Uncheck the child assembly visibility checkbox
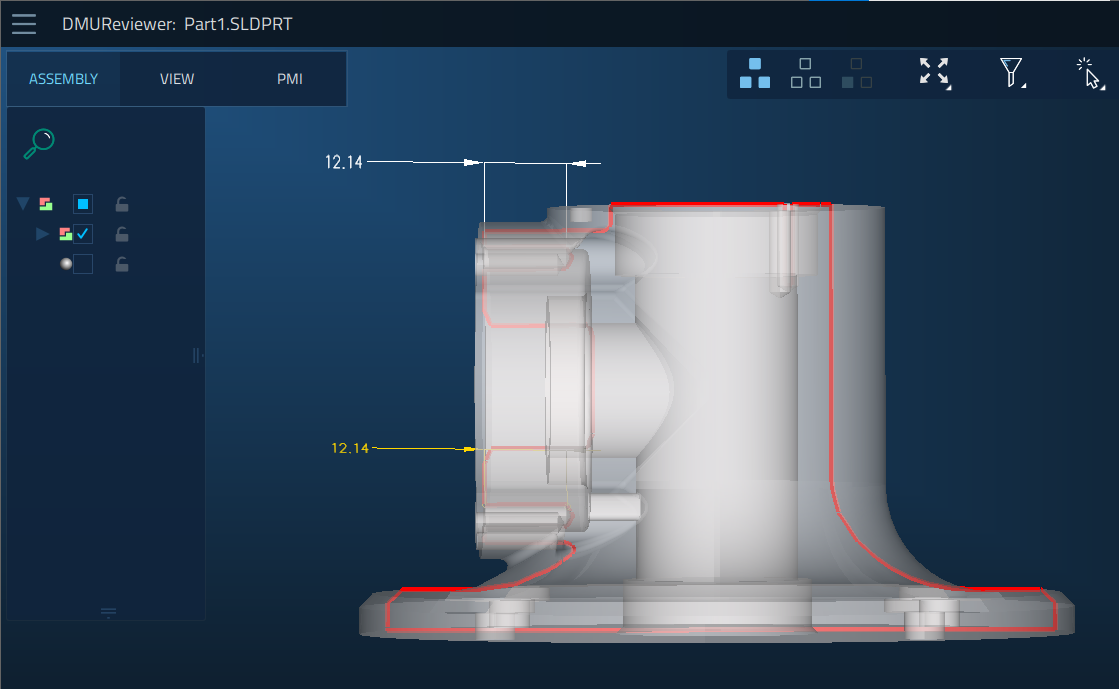 83,233
